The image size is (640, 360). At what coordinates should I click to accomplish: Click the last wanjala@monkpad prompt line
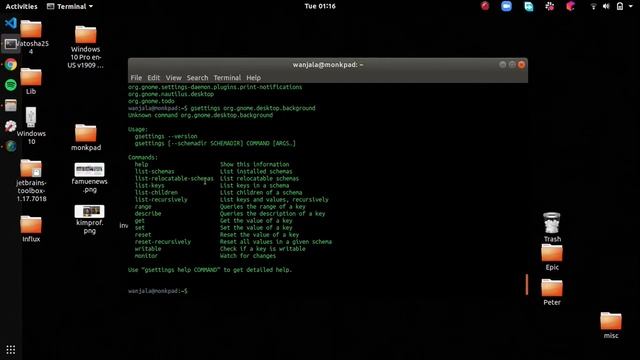pos(158,291)
